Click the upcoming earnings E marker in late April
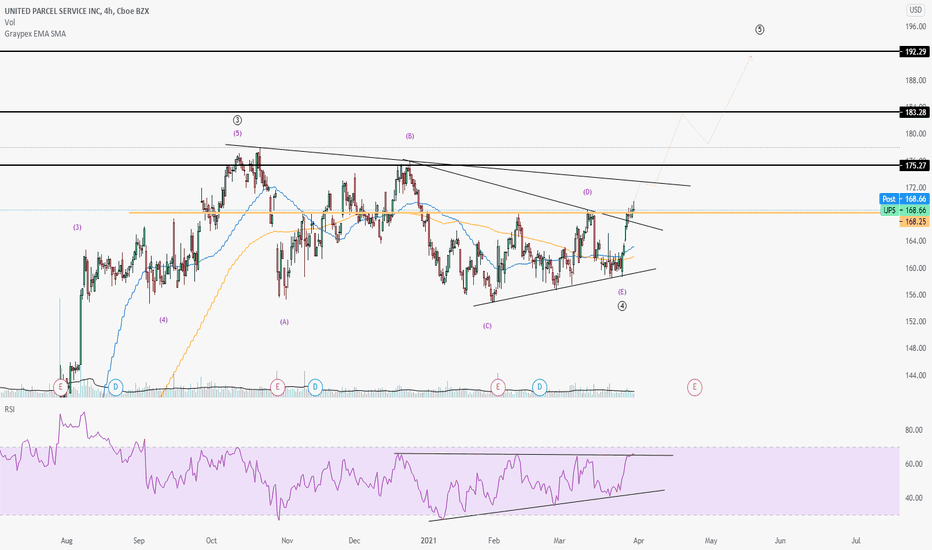Viewport: 932px width, 550px height. tap(694, 388)
